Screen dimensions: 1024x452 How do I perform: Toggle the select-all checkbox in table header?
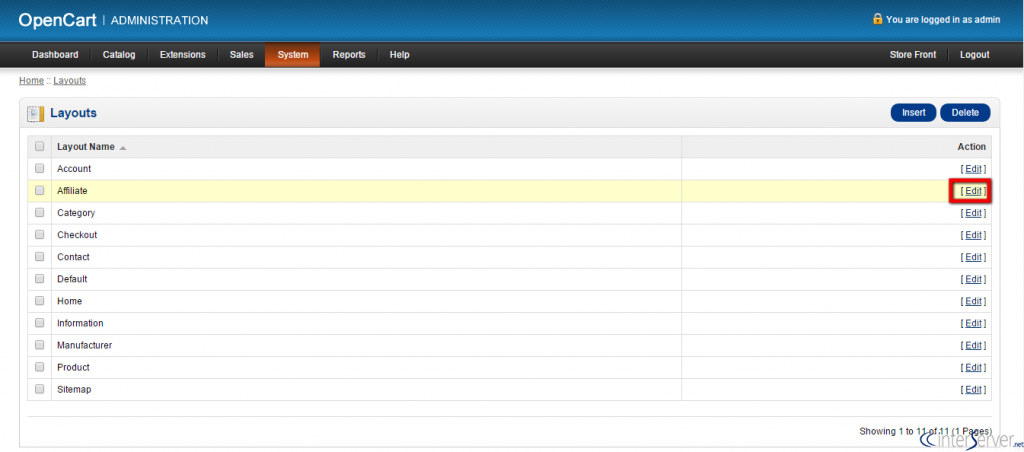pos(39,146)
